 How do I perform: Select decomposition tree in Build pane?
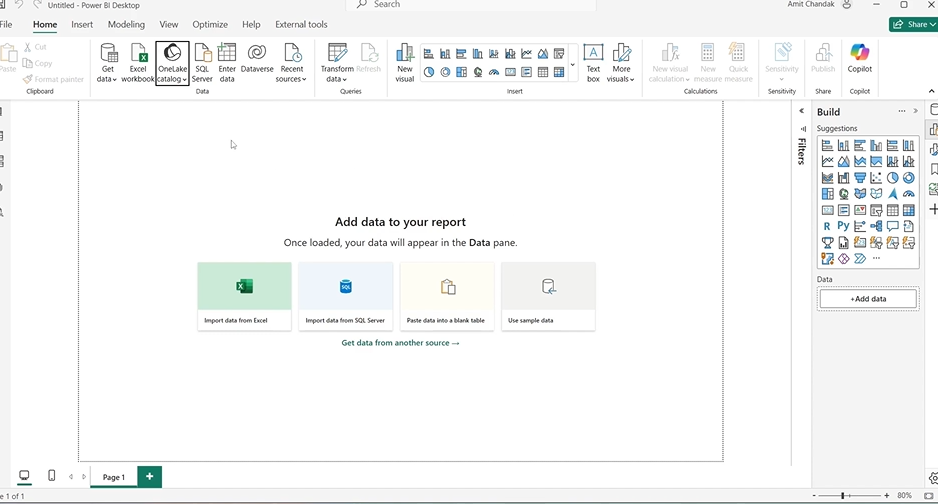tap(876, 226)
